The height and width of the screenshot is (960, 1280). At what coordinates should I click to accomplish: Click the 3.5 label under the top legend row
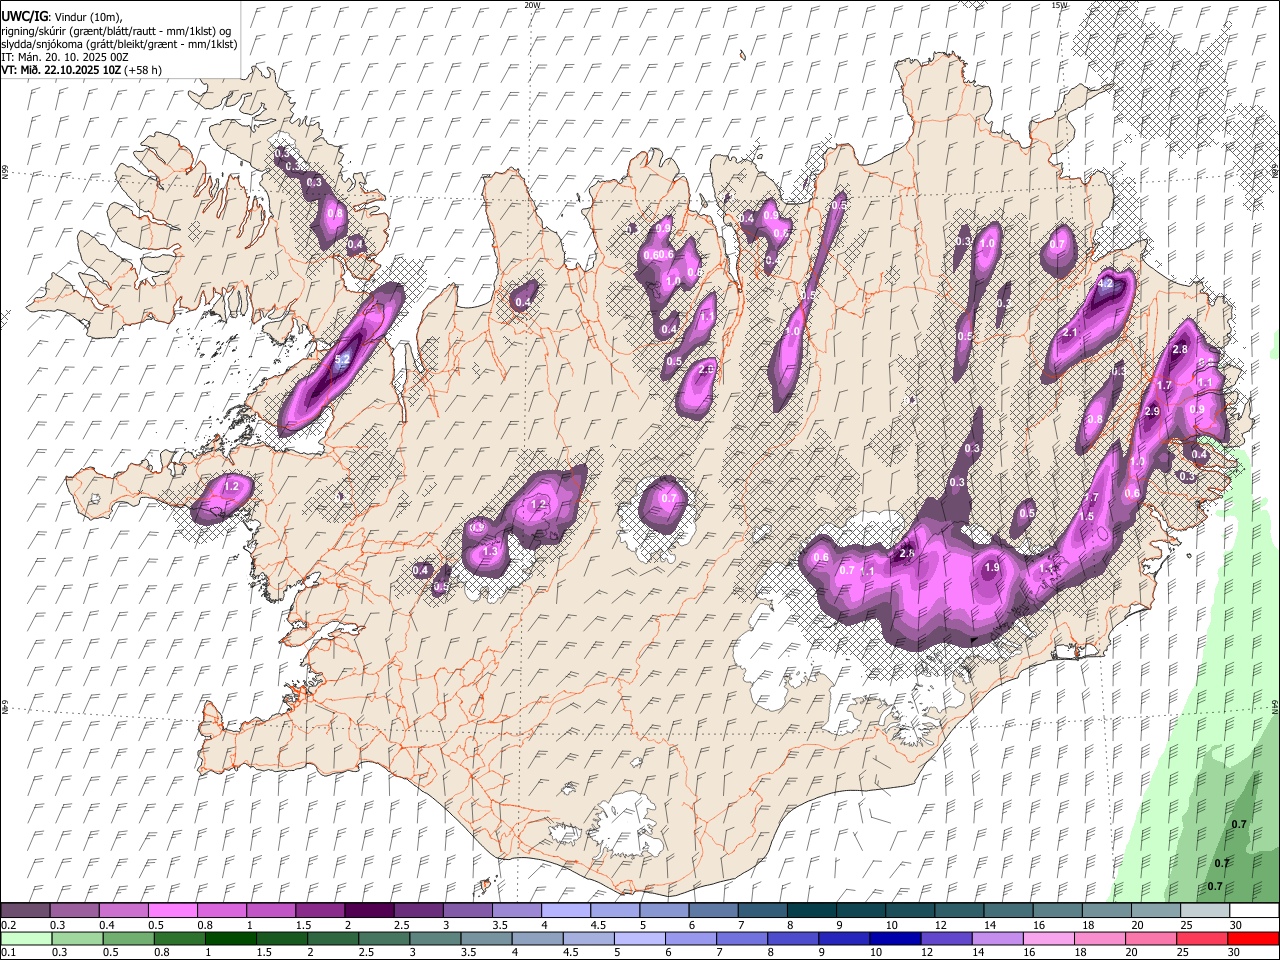point(500,925)
